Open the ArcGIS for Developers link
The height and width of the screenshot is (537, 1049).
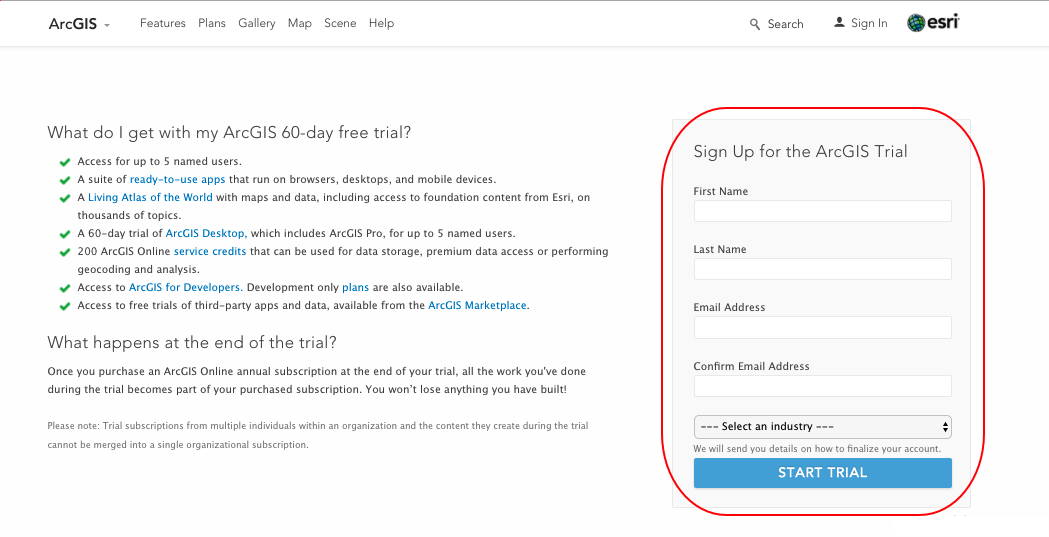click(x=185, y=288)
